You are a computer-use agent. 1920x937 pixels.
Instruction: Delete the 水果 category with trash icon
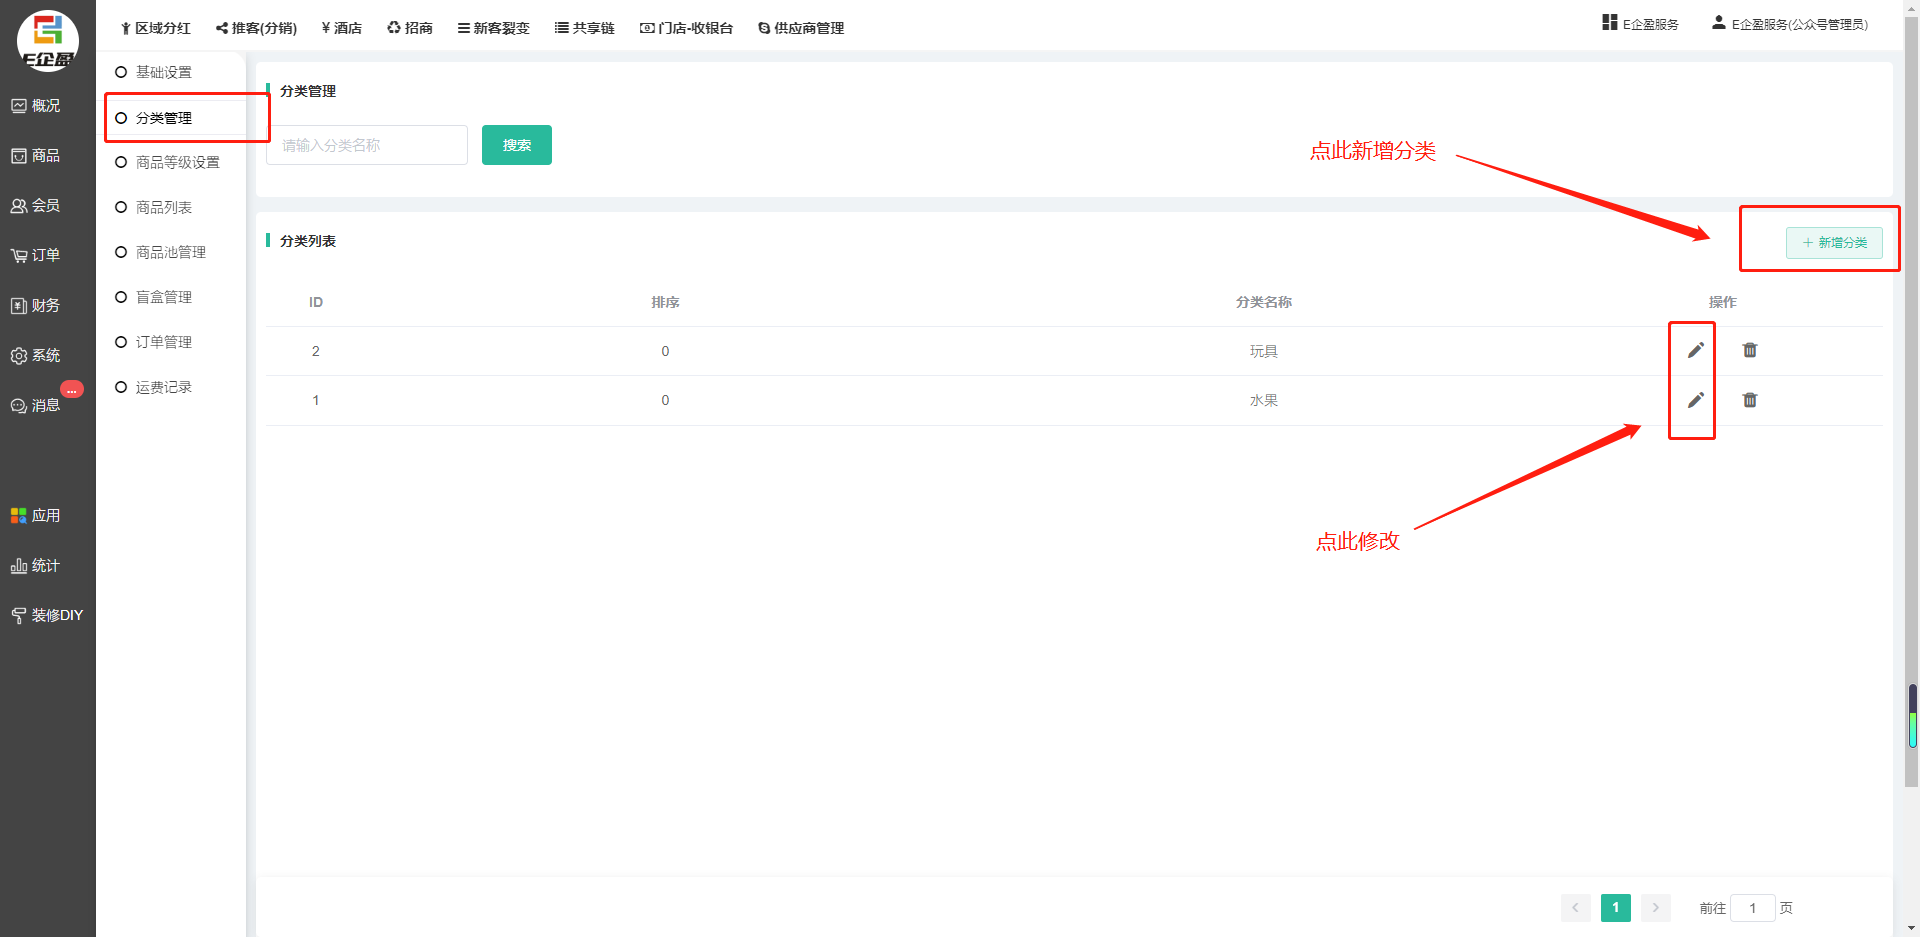1750,400
